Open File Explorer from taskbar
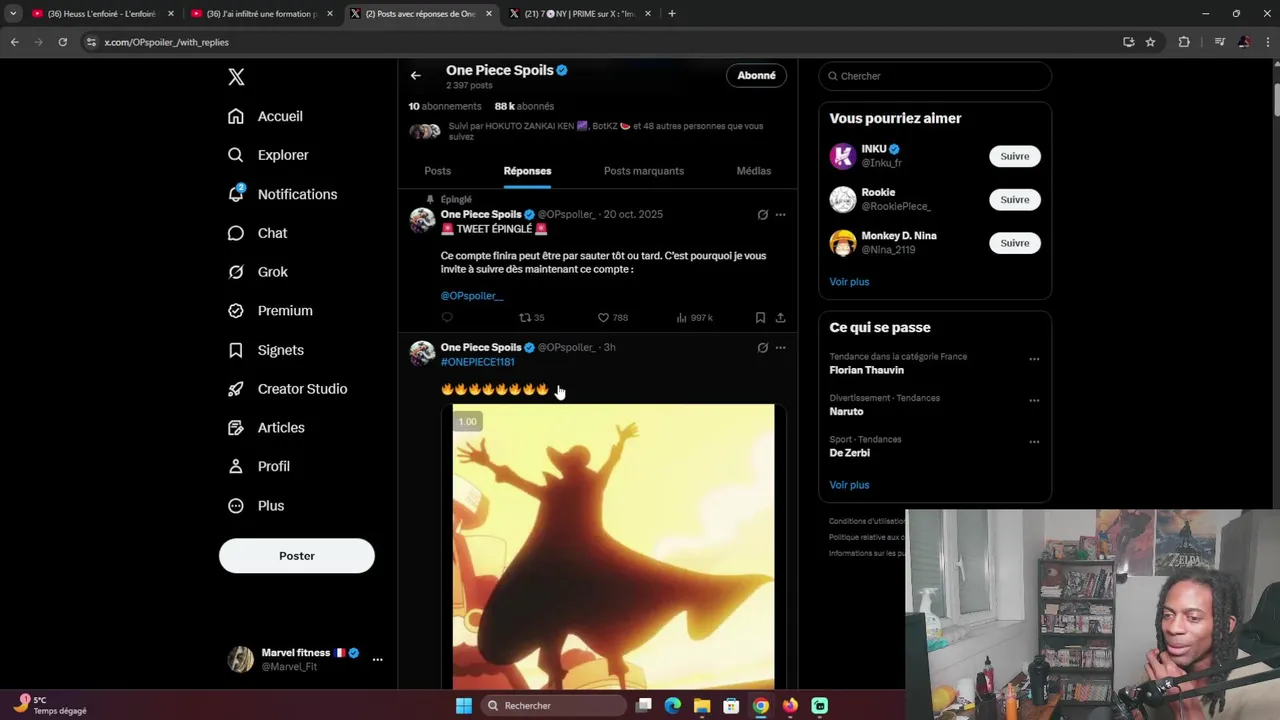1280x720 pixels. point(702,706)
